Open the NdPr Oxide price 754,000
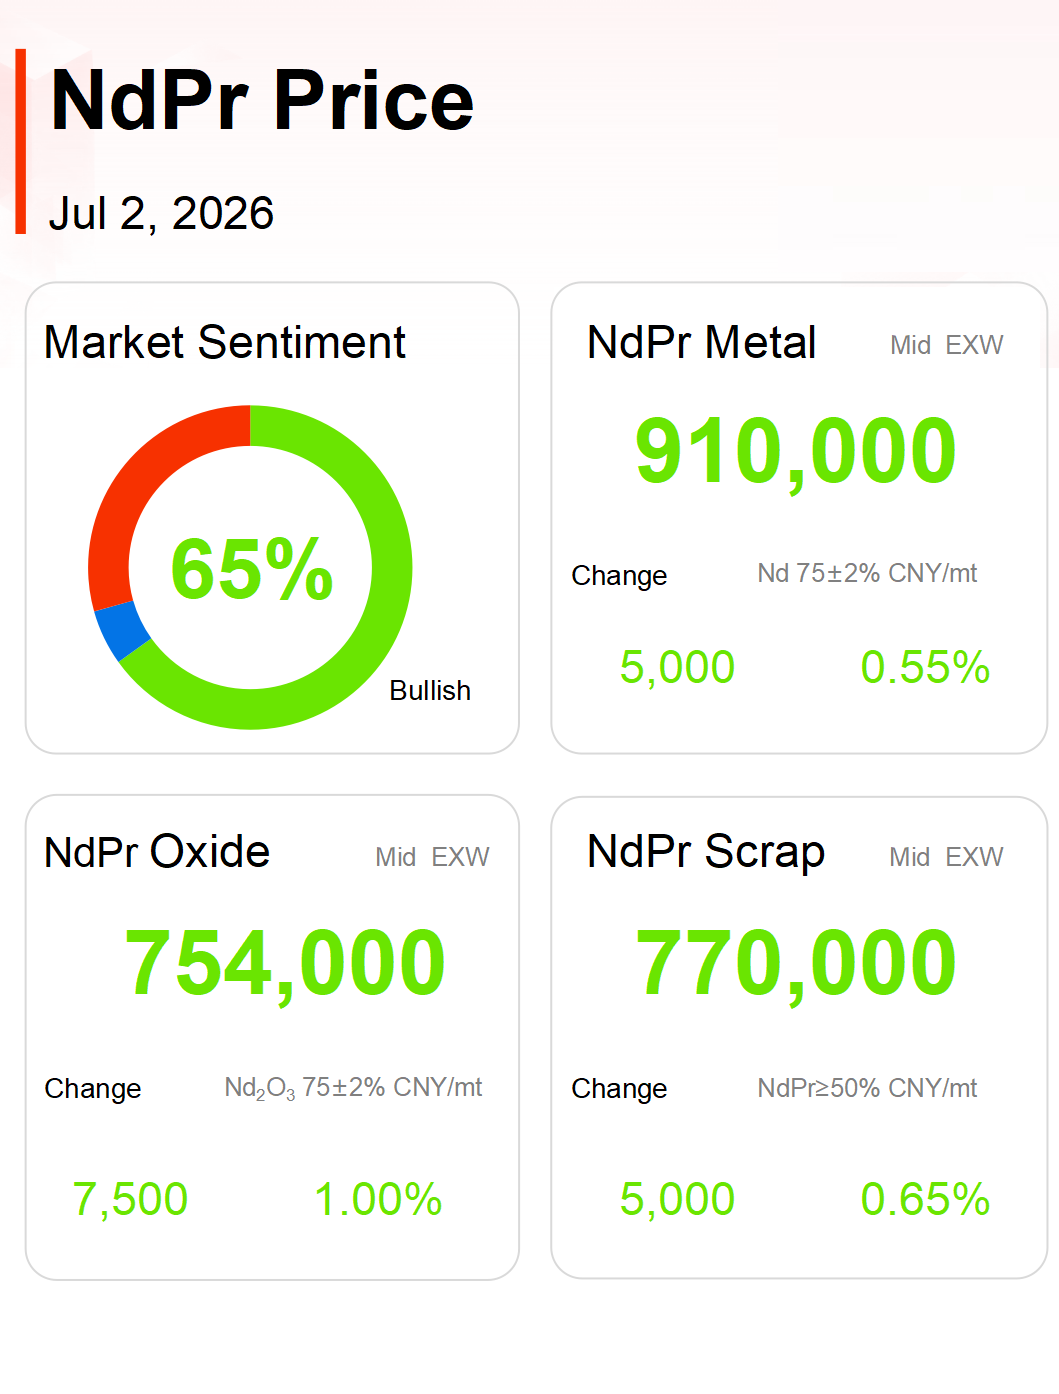 [285, 964]
